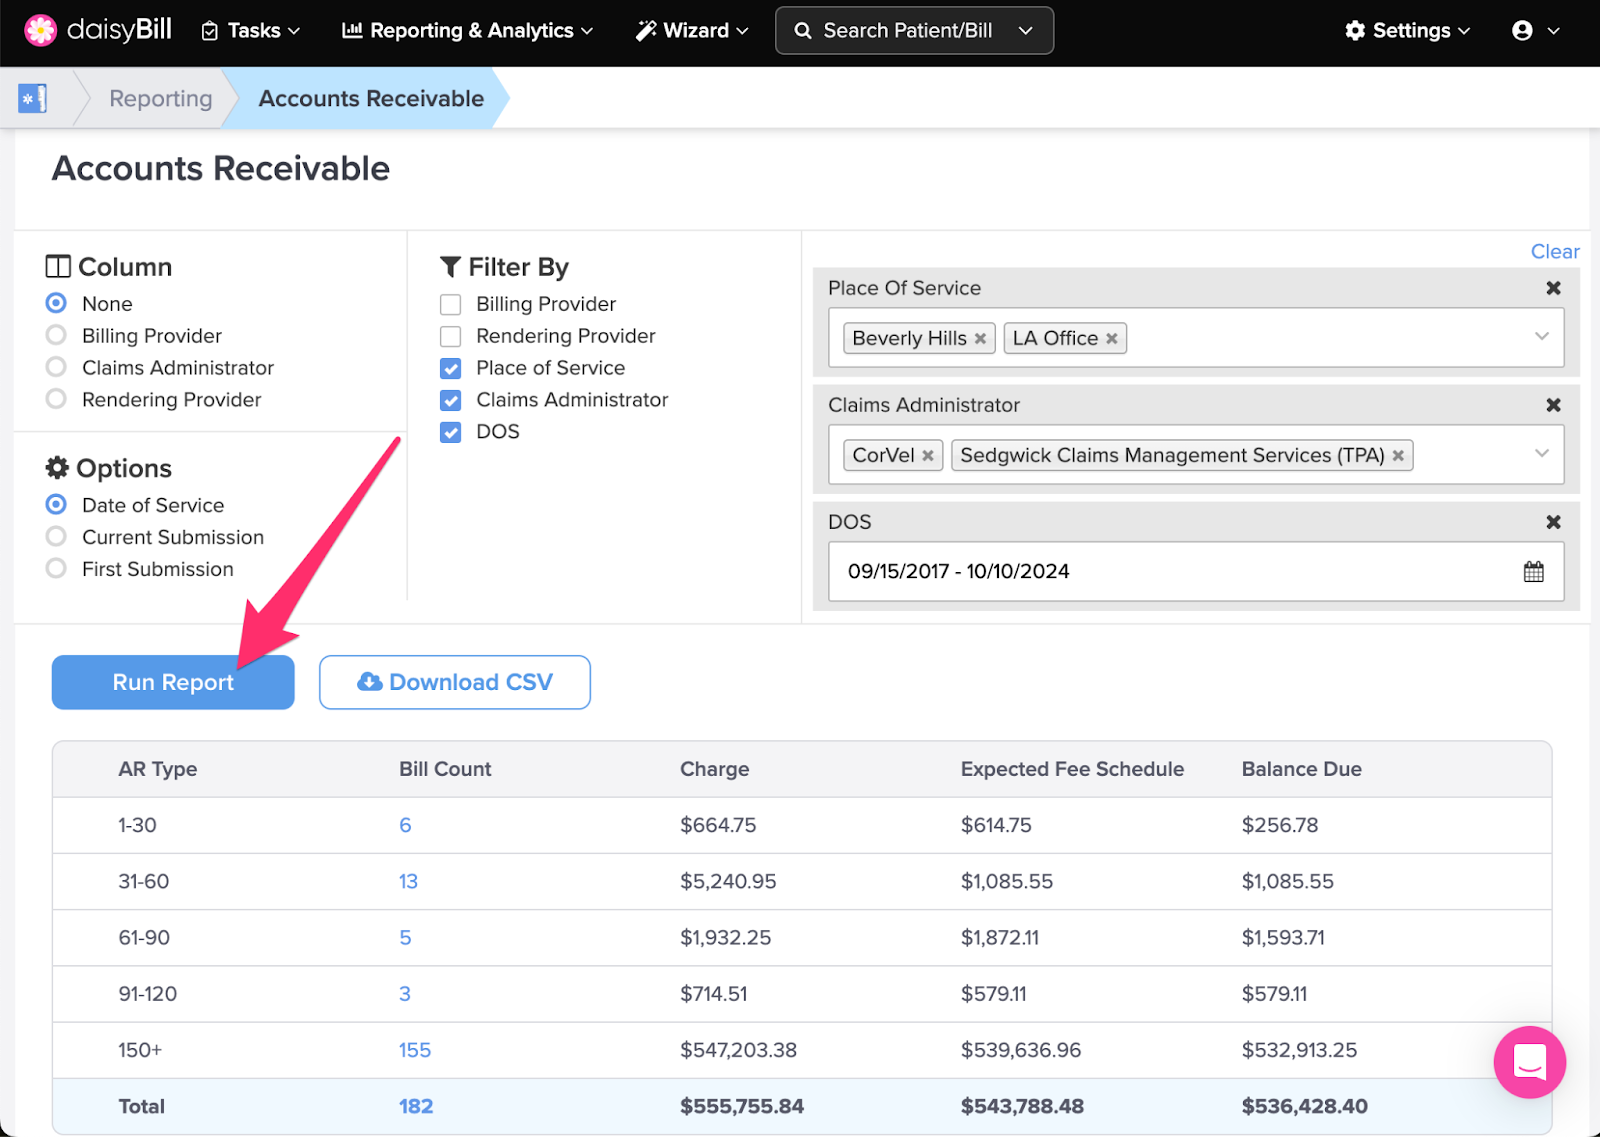Remove the Sedgwick Claims Management Services tag
Image resolution: width=1600 pixels, height=1137 pixels.
[x=1398, y=456]
